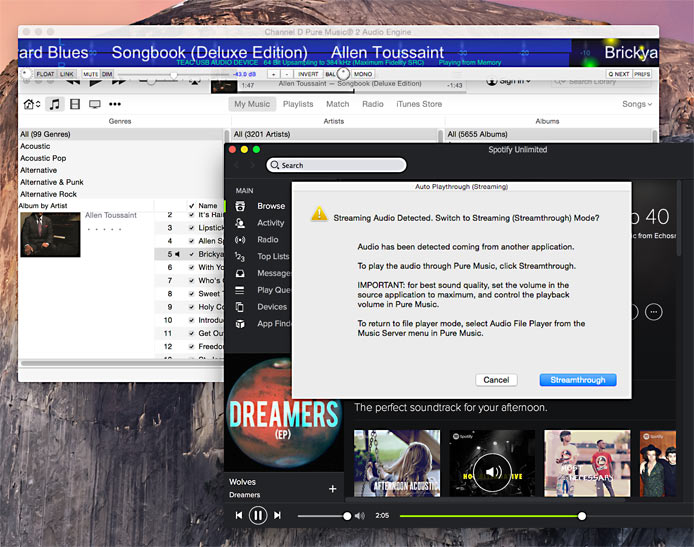Toggle MONO in Pure Music
Viewport: 694px width, 547px height.
363,74
